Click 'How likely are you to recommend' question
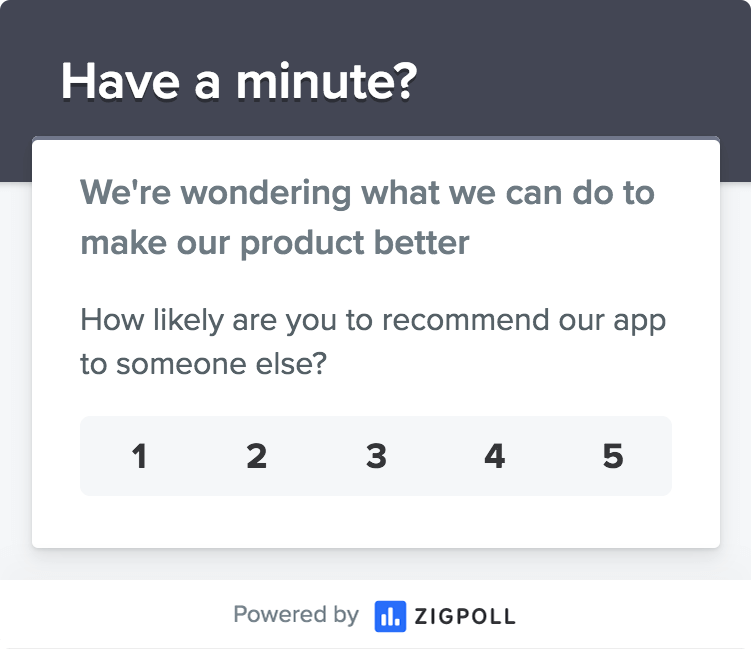This screenshot has width=751, height=649. [373, 320]
